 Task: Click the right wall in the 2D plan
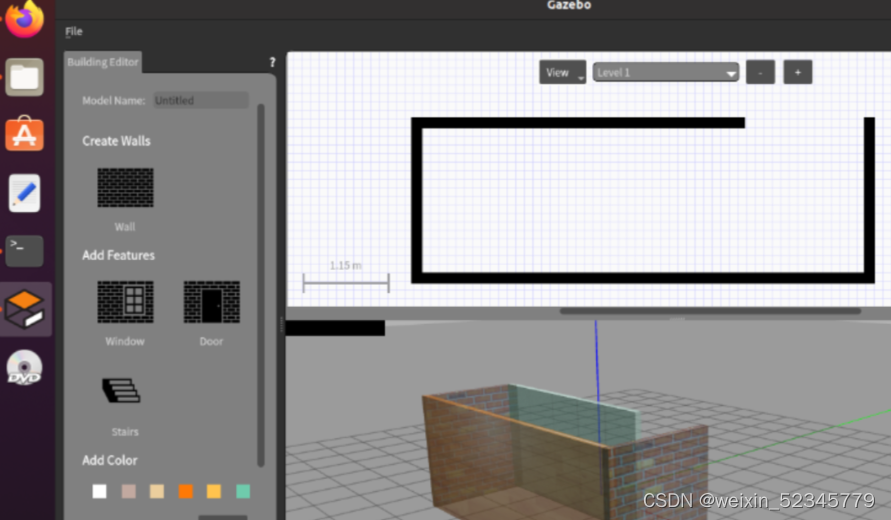point(869,200)
